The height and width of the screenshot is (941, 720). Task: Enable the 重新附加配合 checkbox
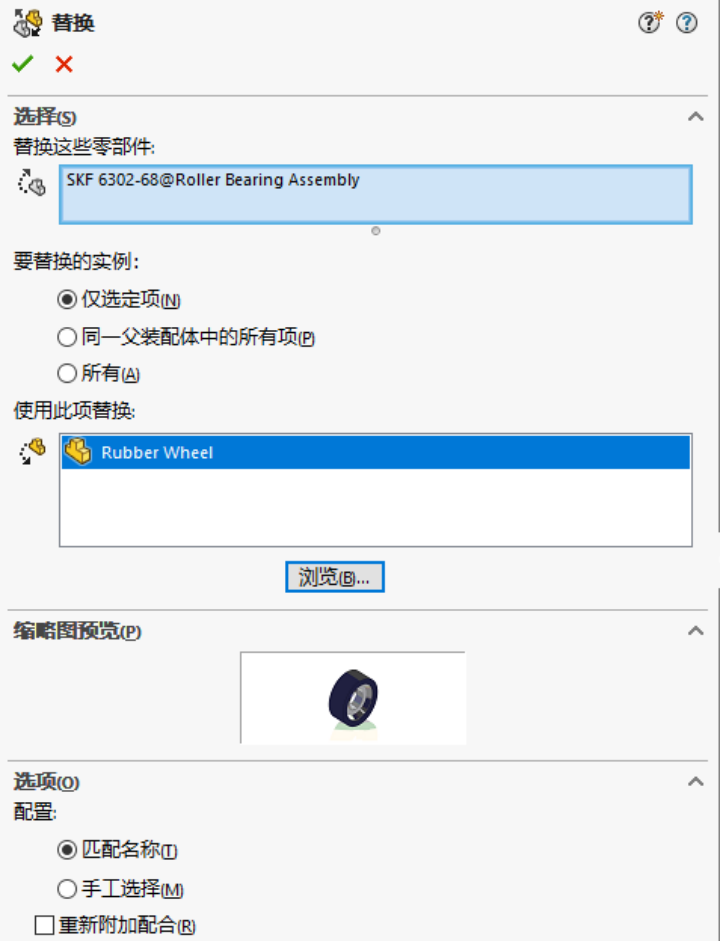tap(44, 925)
